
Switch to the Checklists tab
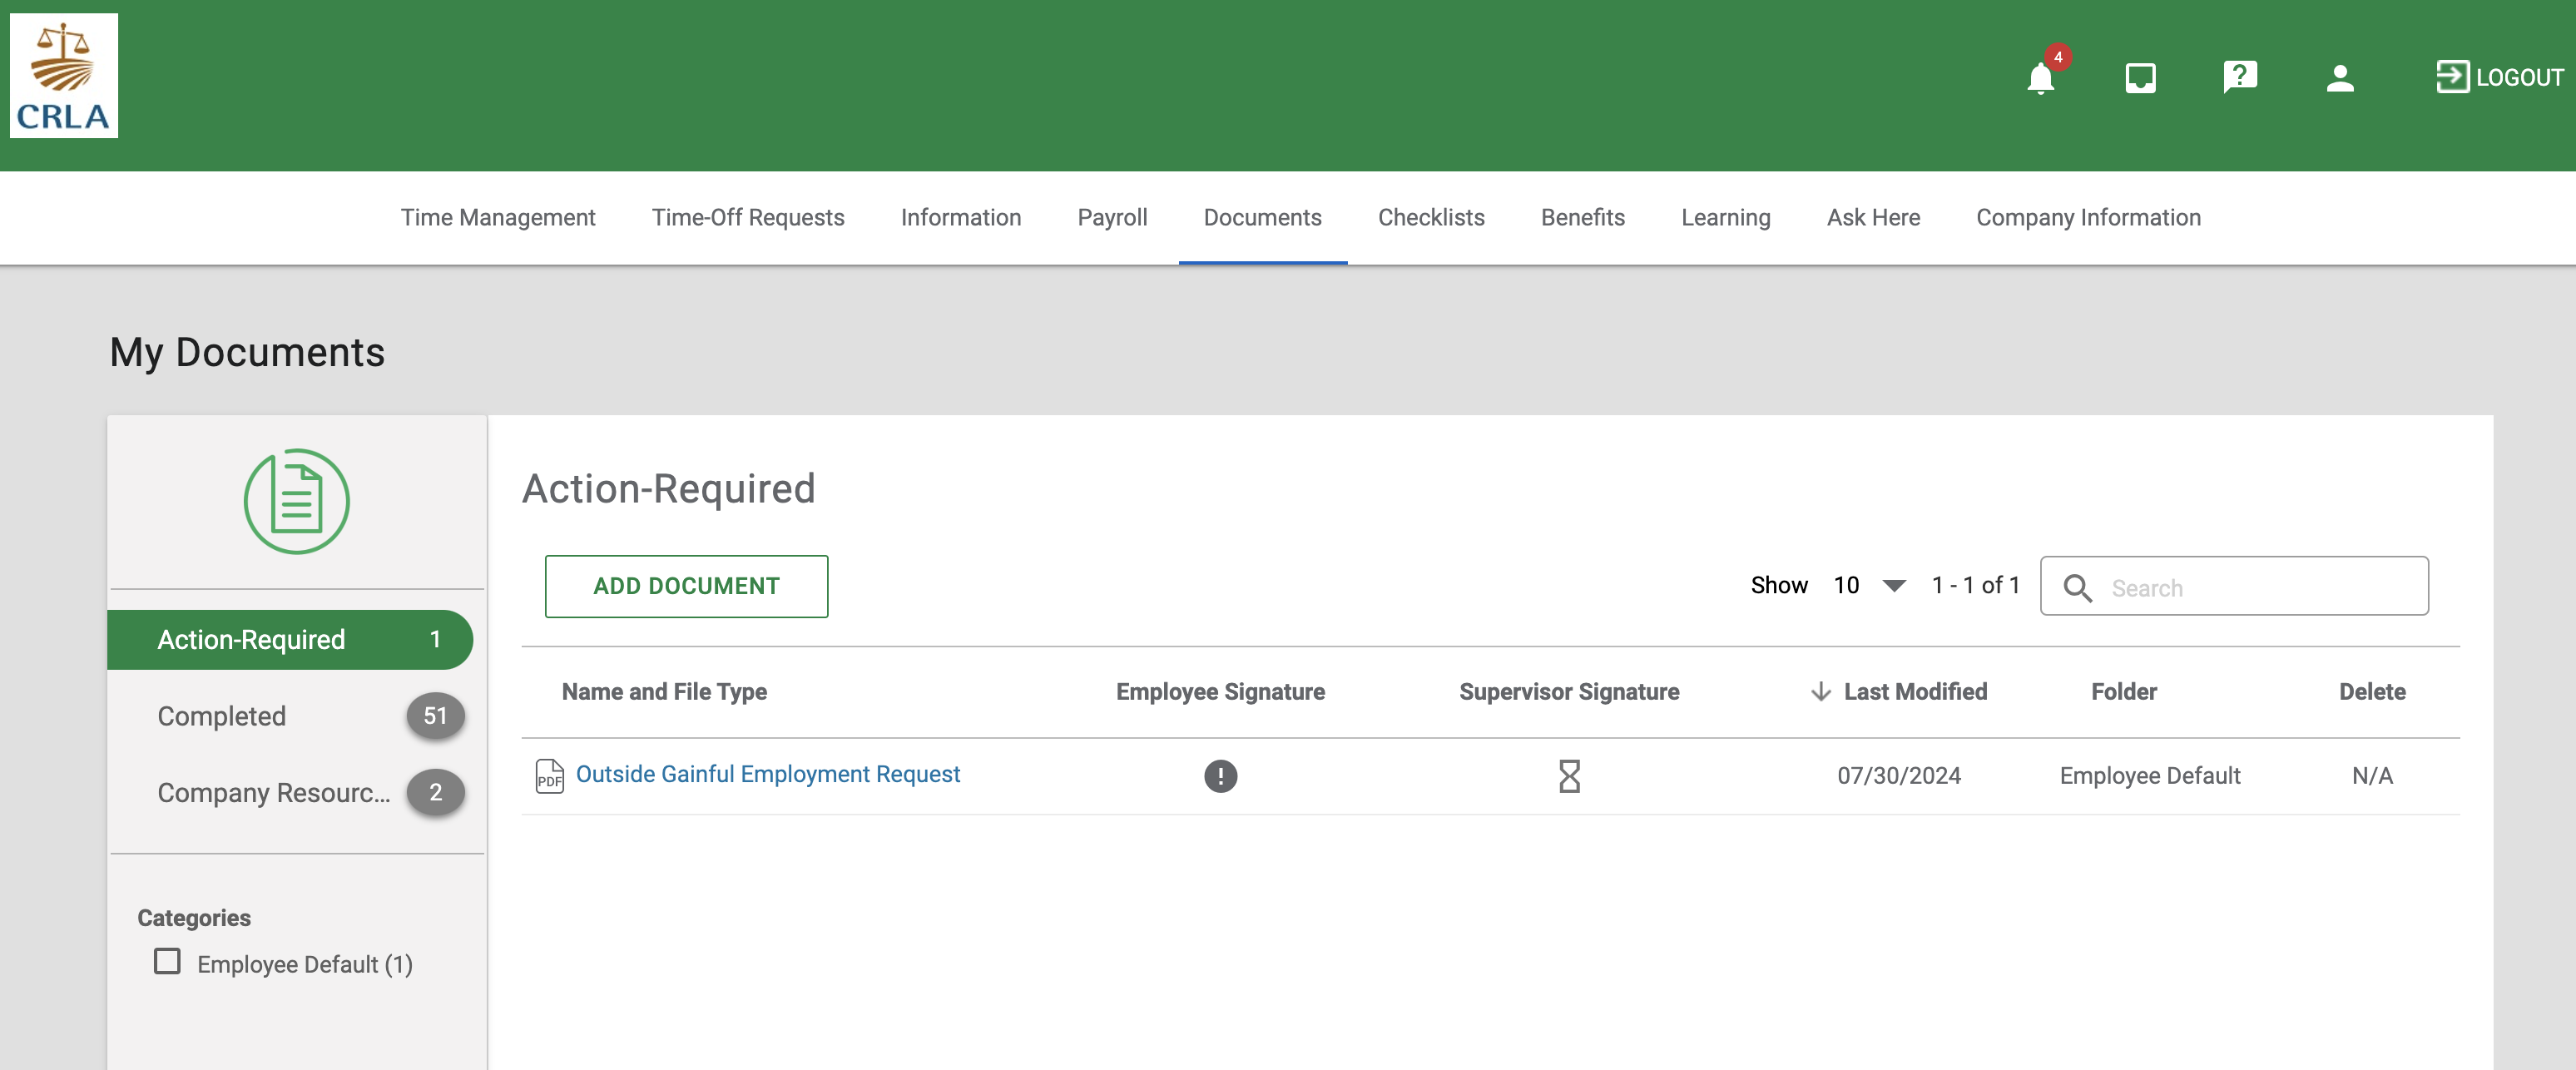pyautogui.click(x=1430, y=218)
